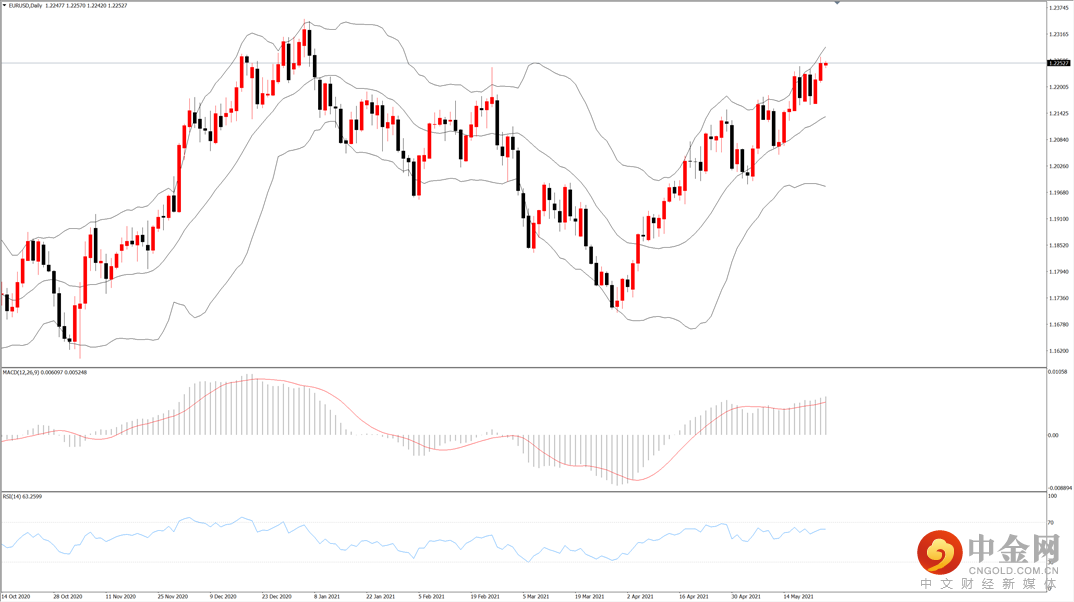
Task: Click the 22 Jan 2021 date label
Action: click(381, 597)
